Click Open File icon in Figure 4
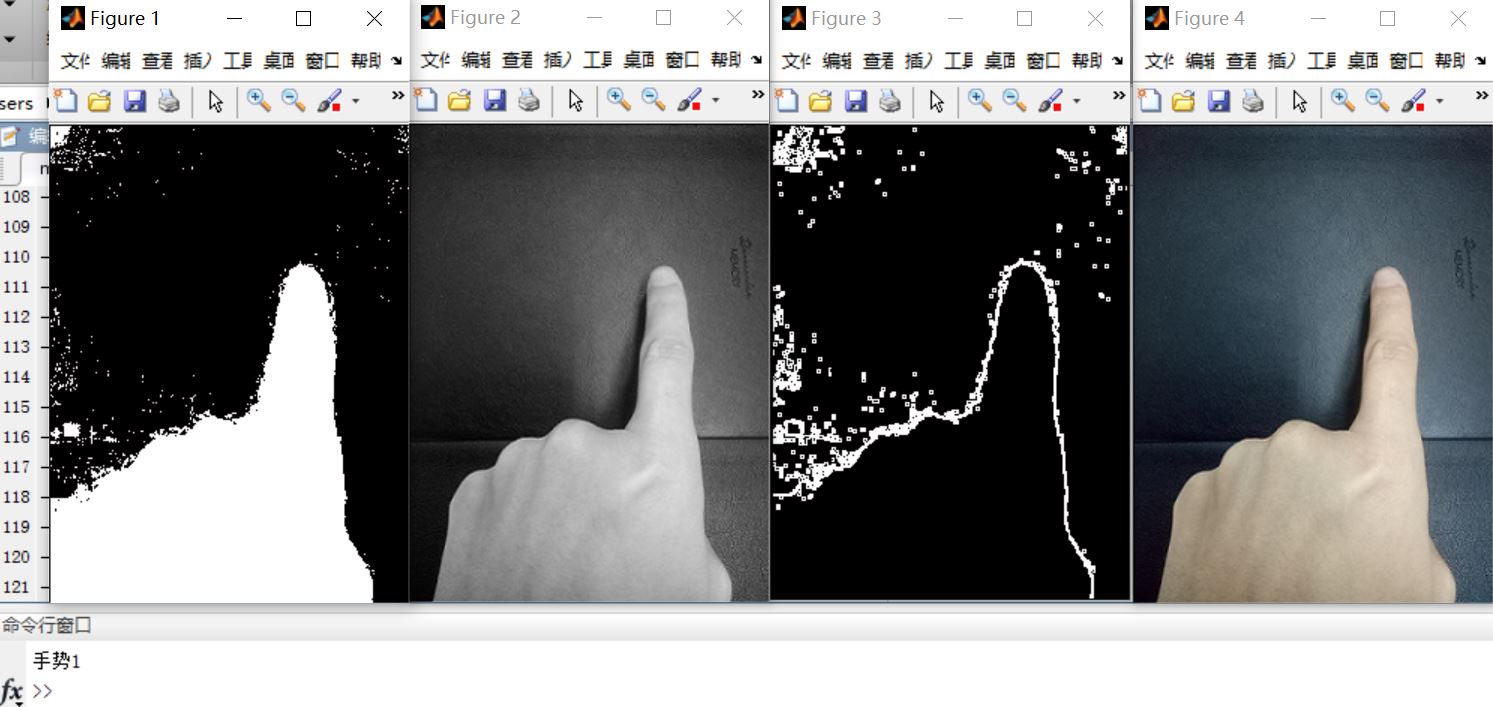The image size is (1493, 707). [x=1183, y=100]
